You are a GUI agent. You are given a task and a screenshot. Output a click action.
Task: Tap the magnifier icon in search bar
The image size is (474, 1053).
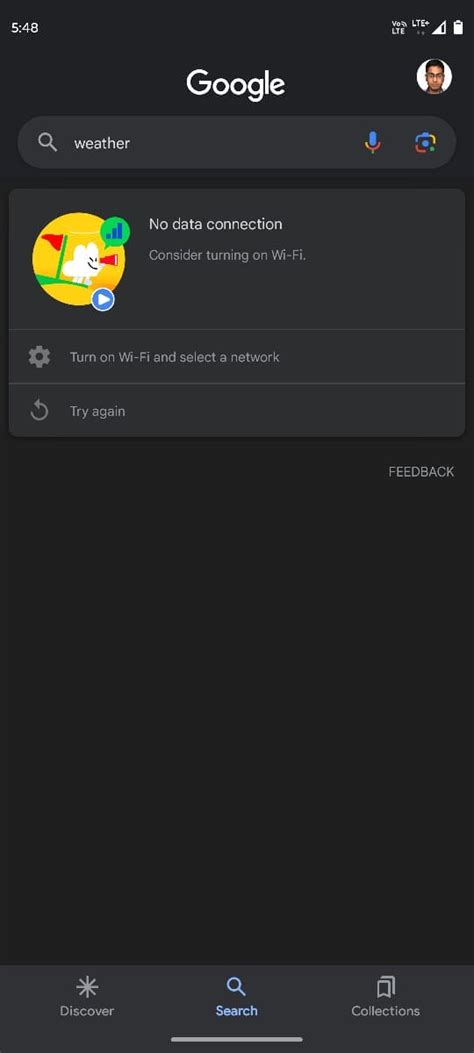click(x=48, y=142)
